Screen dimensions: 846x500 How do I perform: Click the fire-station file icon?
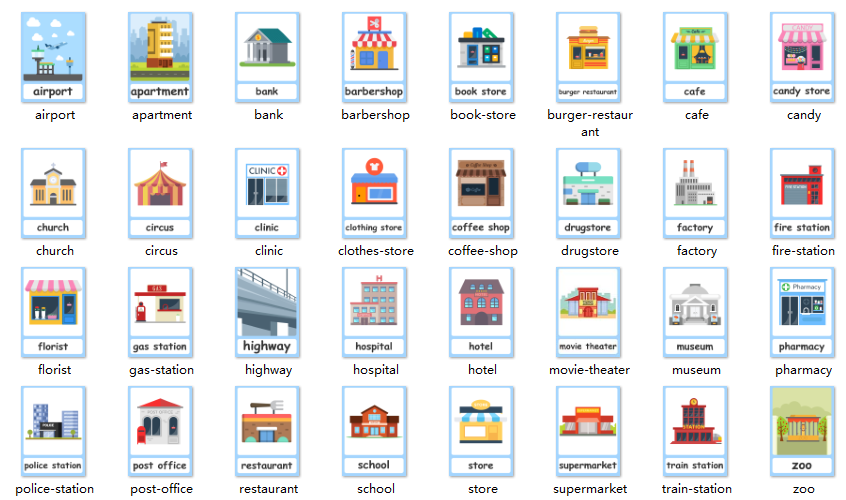(802, 194)
